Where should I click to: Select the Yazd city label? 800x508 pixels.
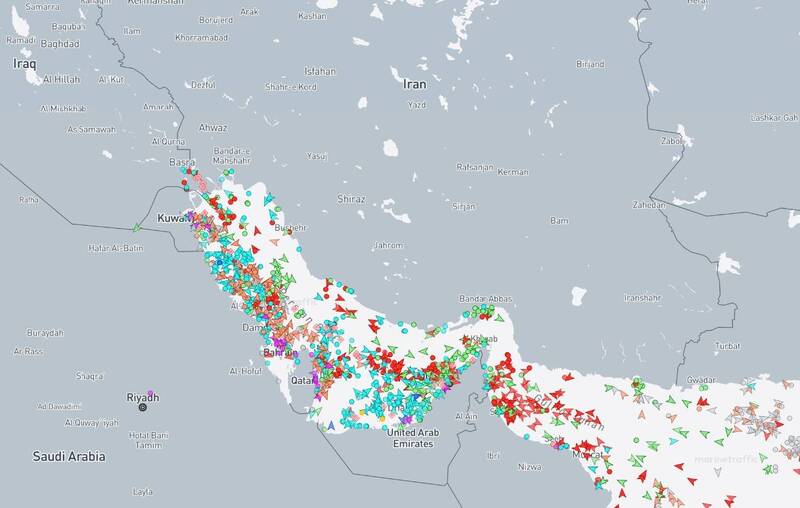click(x=417, y=104)
